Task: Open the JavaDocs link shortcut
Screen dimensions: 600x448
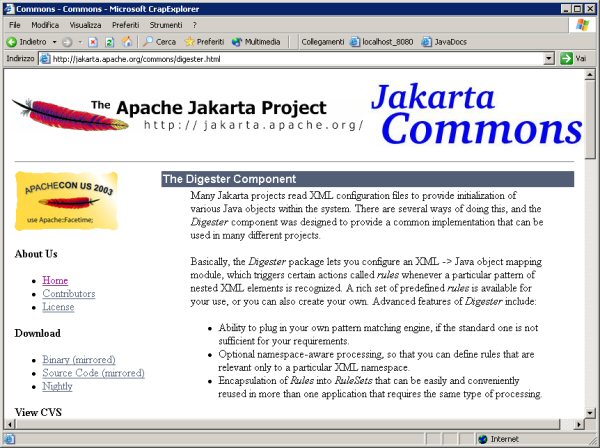Action: (x=444, y=42)
